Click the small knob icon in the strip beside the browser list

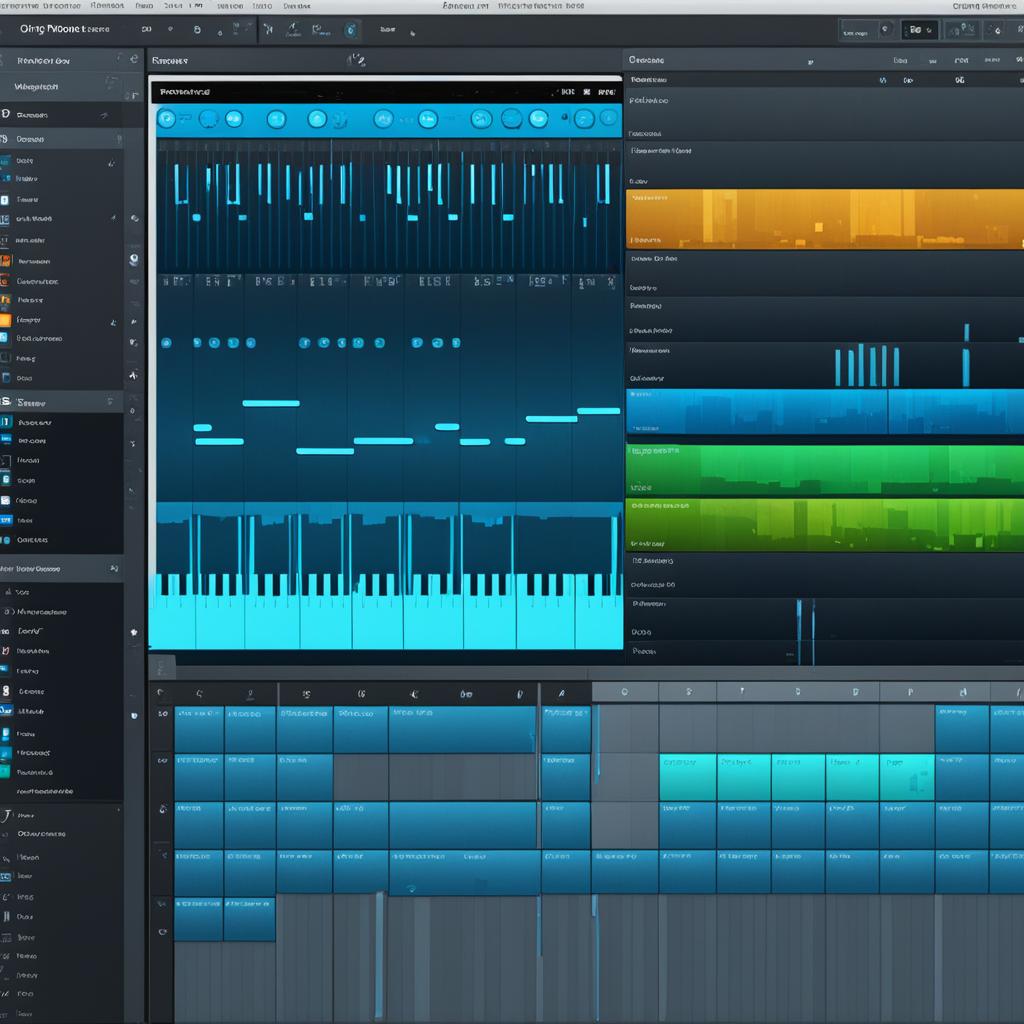tap(134, 259)
